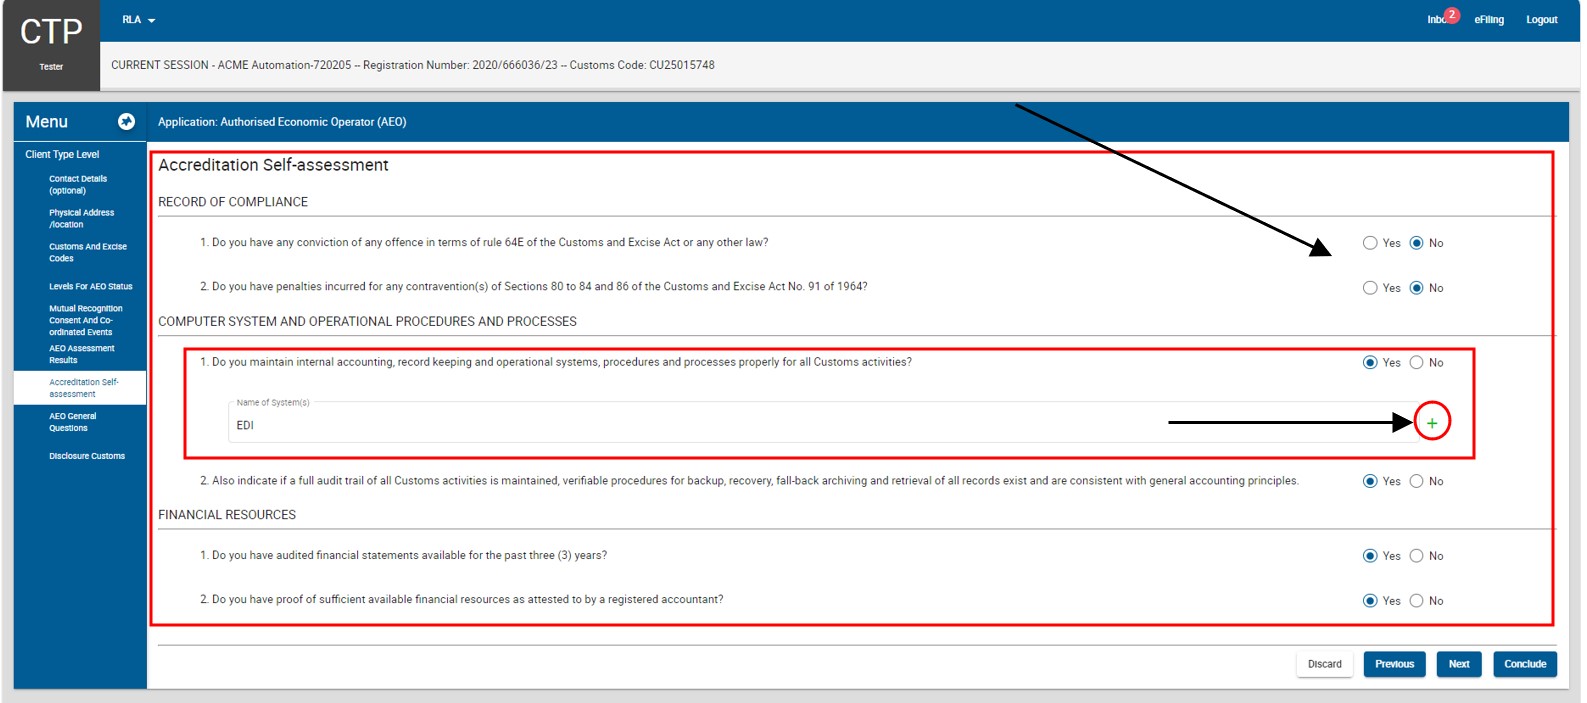Click the Discard button
The image size is (1587, 703).
coord(1325,664)
